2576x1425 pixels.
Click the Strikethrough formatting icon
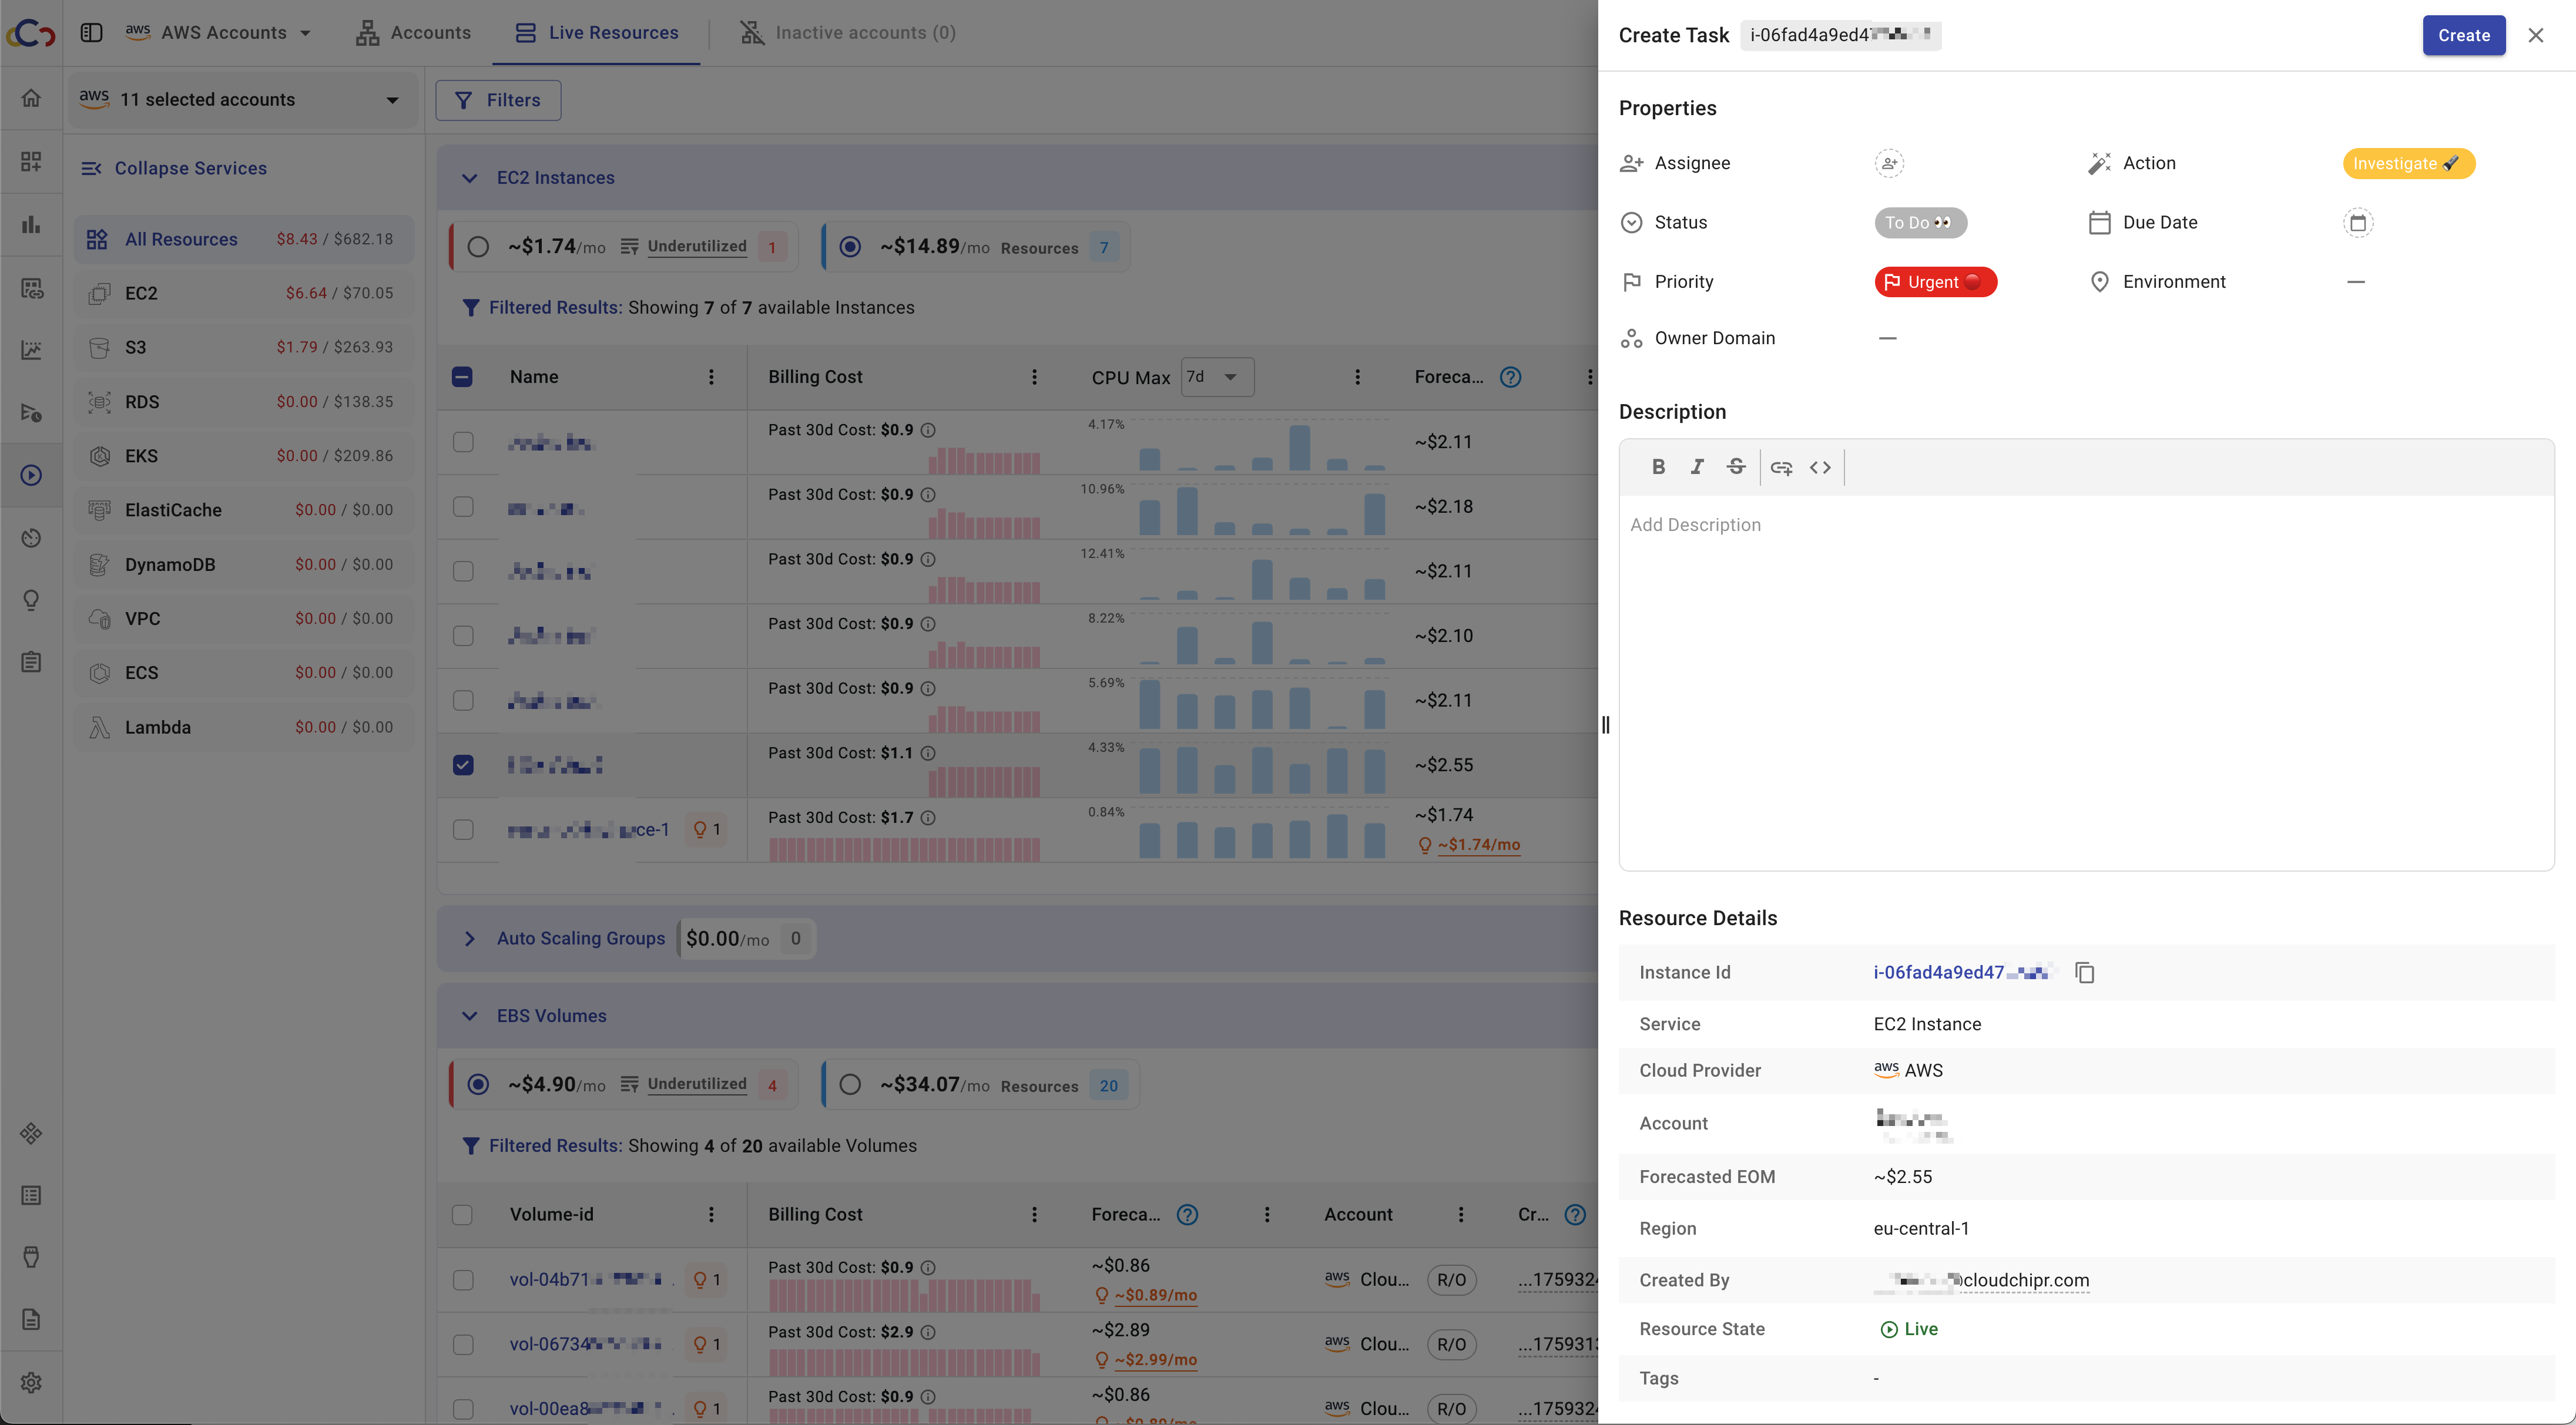1736,467
